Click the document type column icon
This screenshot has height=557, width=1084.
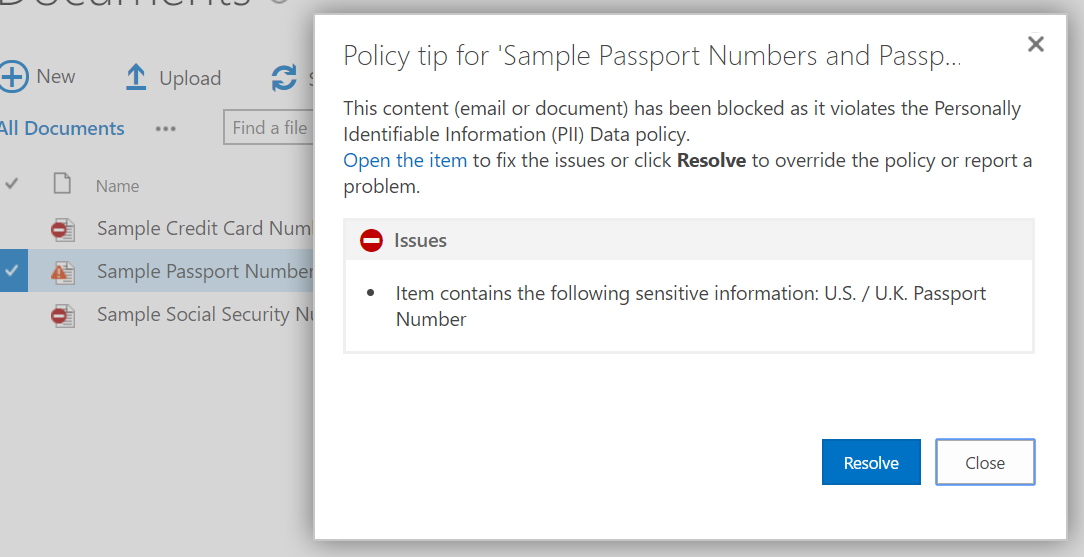click(x=62, y=184)
